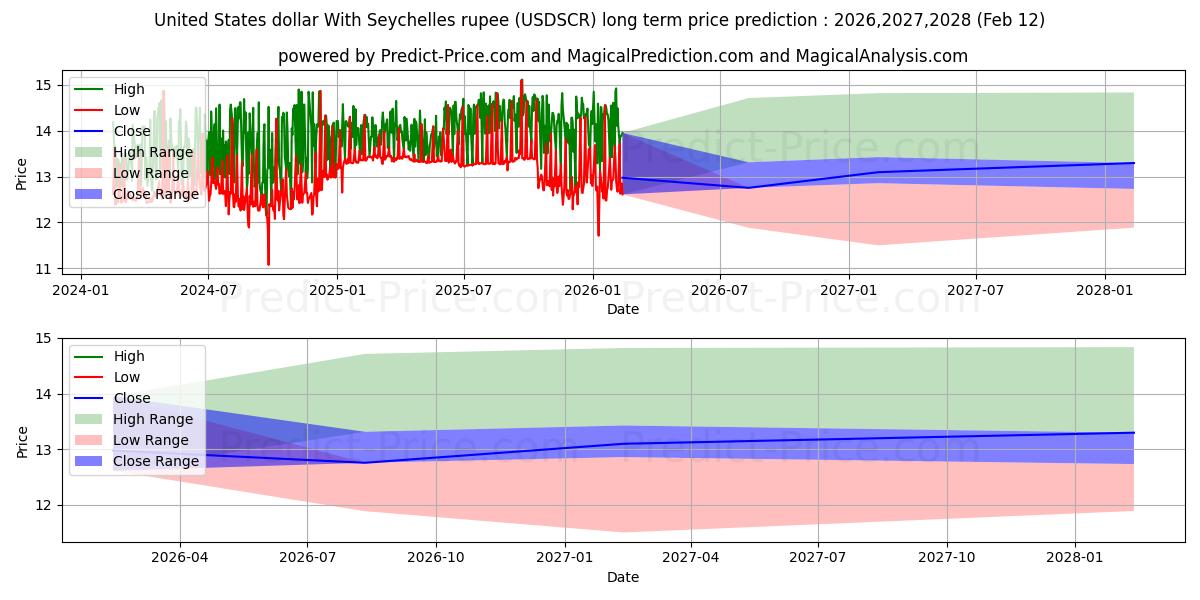Click the red Low line swatch in top legend

[90, 111]
